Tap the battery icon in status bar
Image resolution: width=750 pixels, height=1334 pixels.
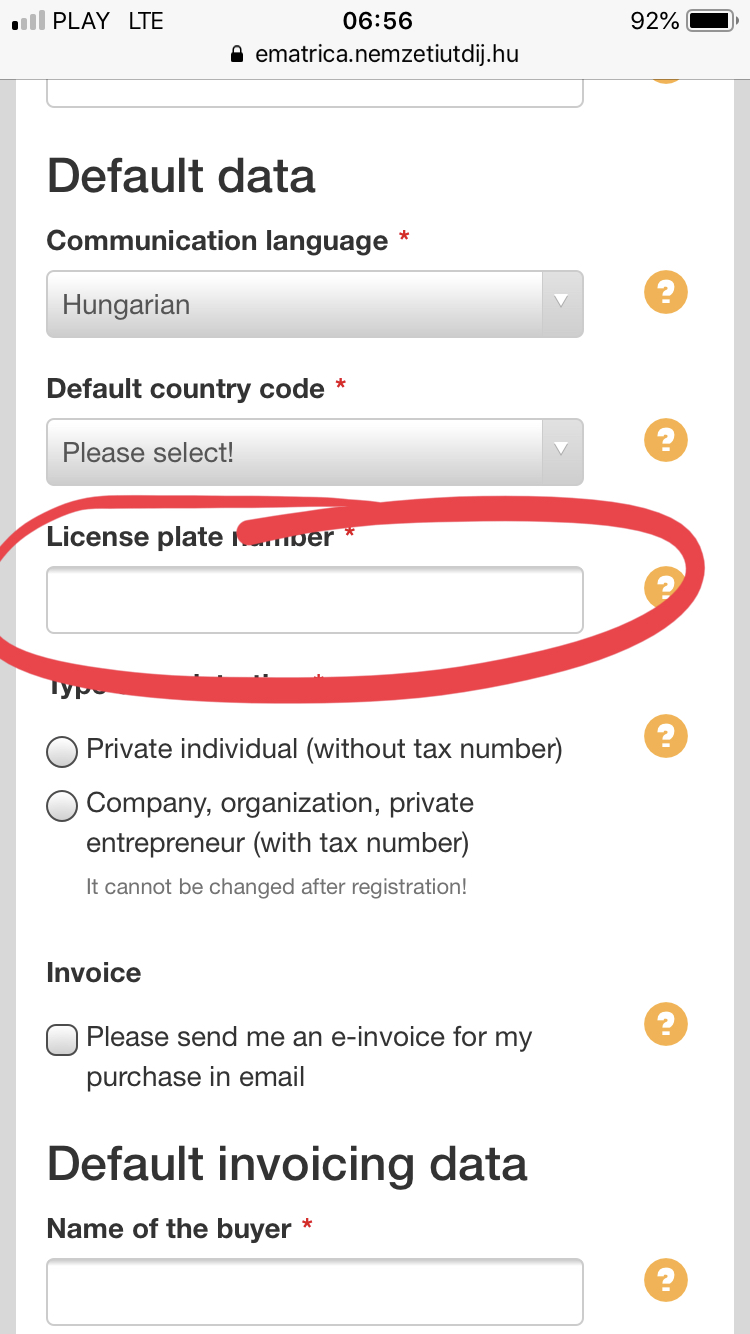pyautogui.click(x=711, y=21)
